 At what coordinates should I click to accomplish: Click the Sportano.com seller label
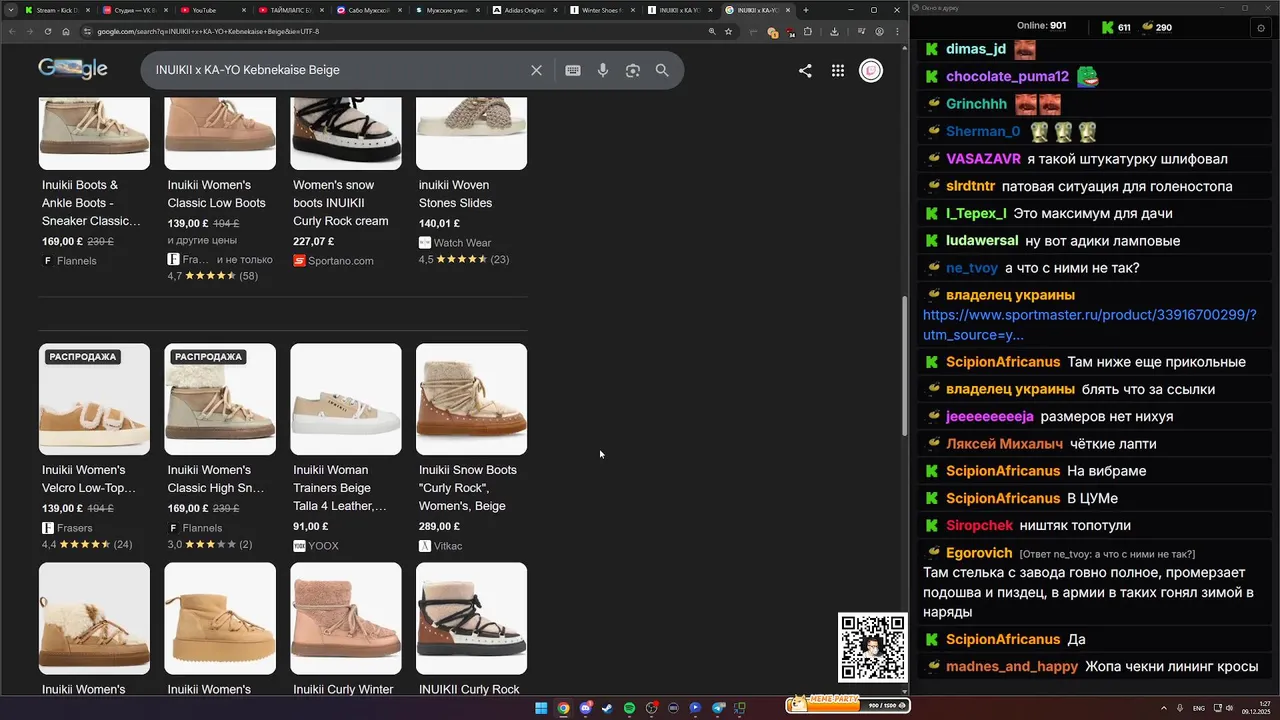(x=342, y=261)
